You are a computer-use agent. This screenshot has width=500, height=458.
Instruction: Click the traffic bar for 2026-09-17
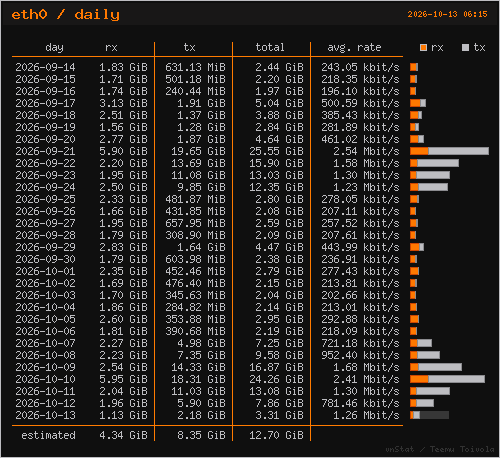(x=418, y=103)
